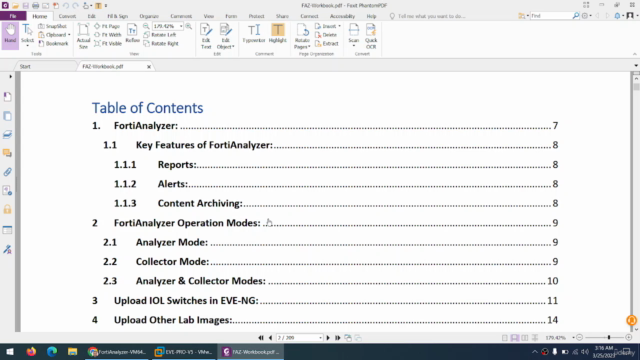Viewport: 640px width, 360px height.
Task: Switch to the Convert ribbon tab
Action: [67, 16]
